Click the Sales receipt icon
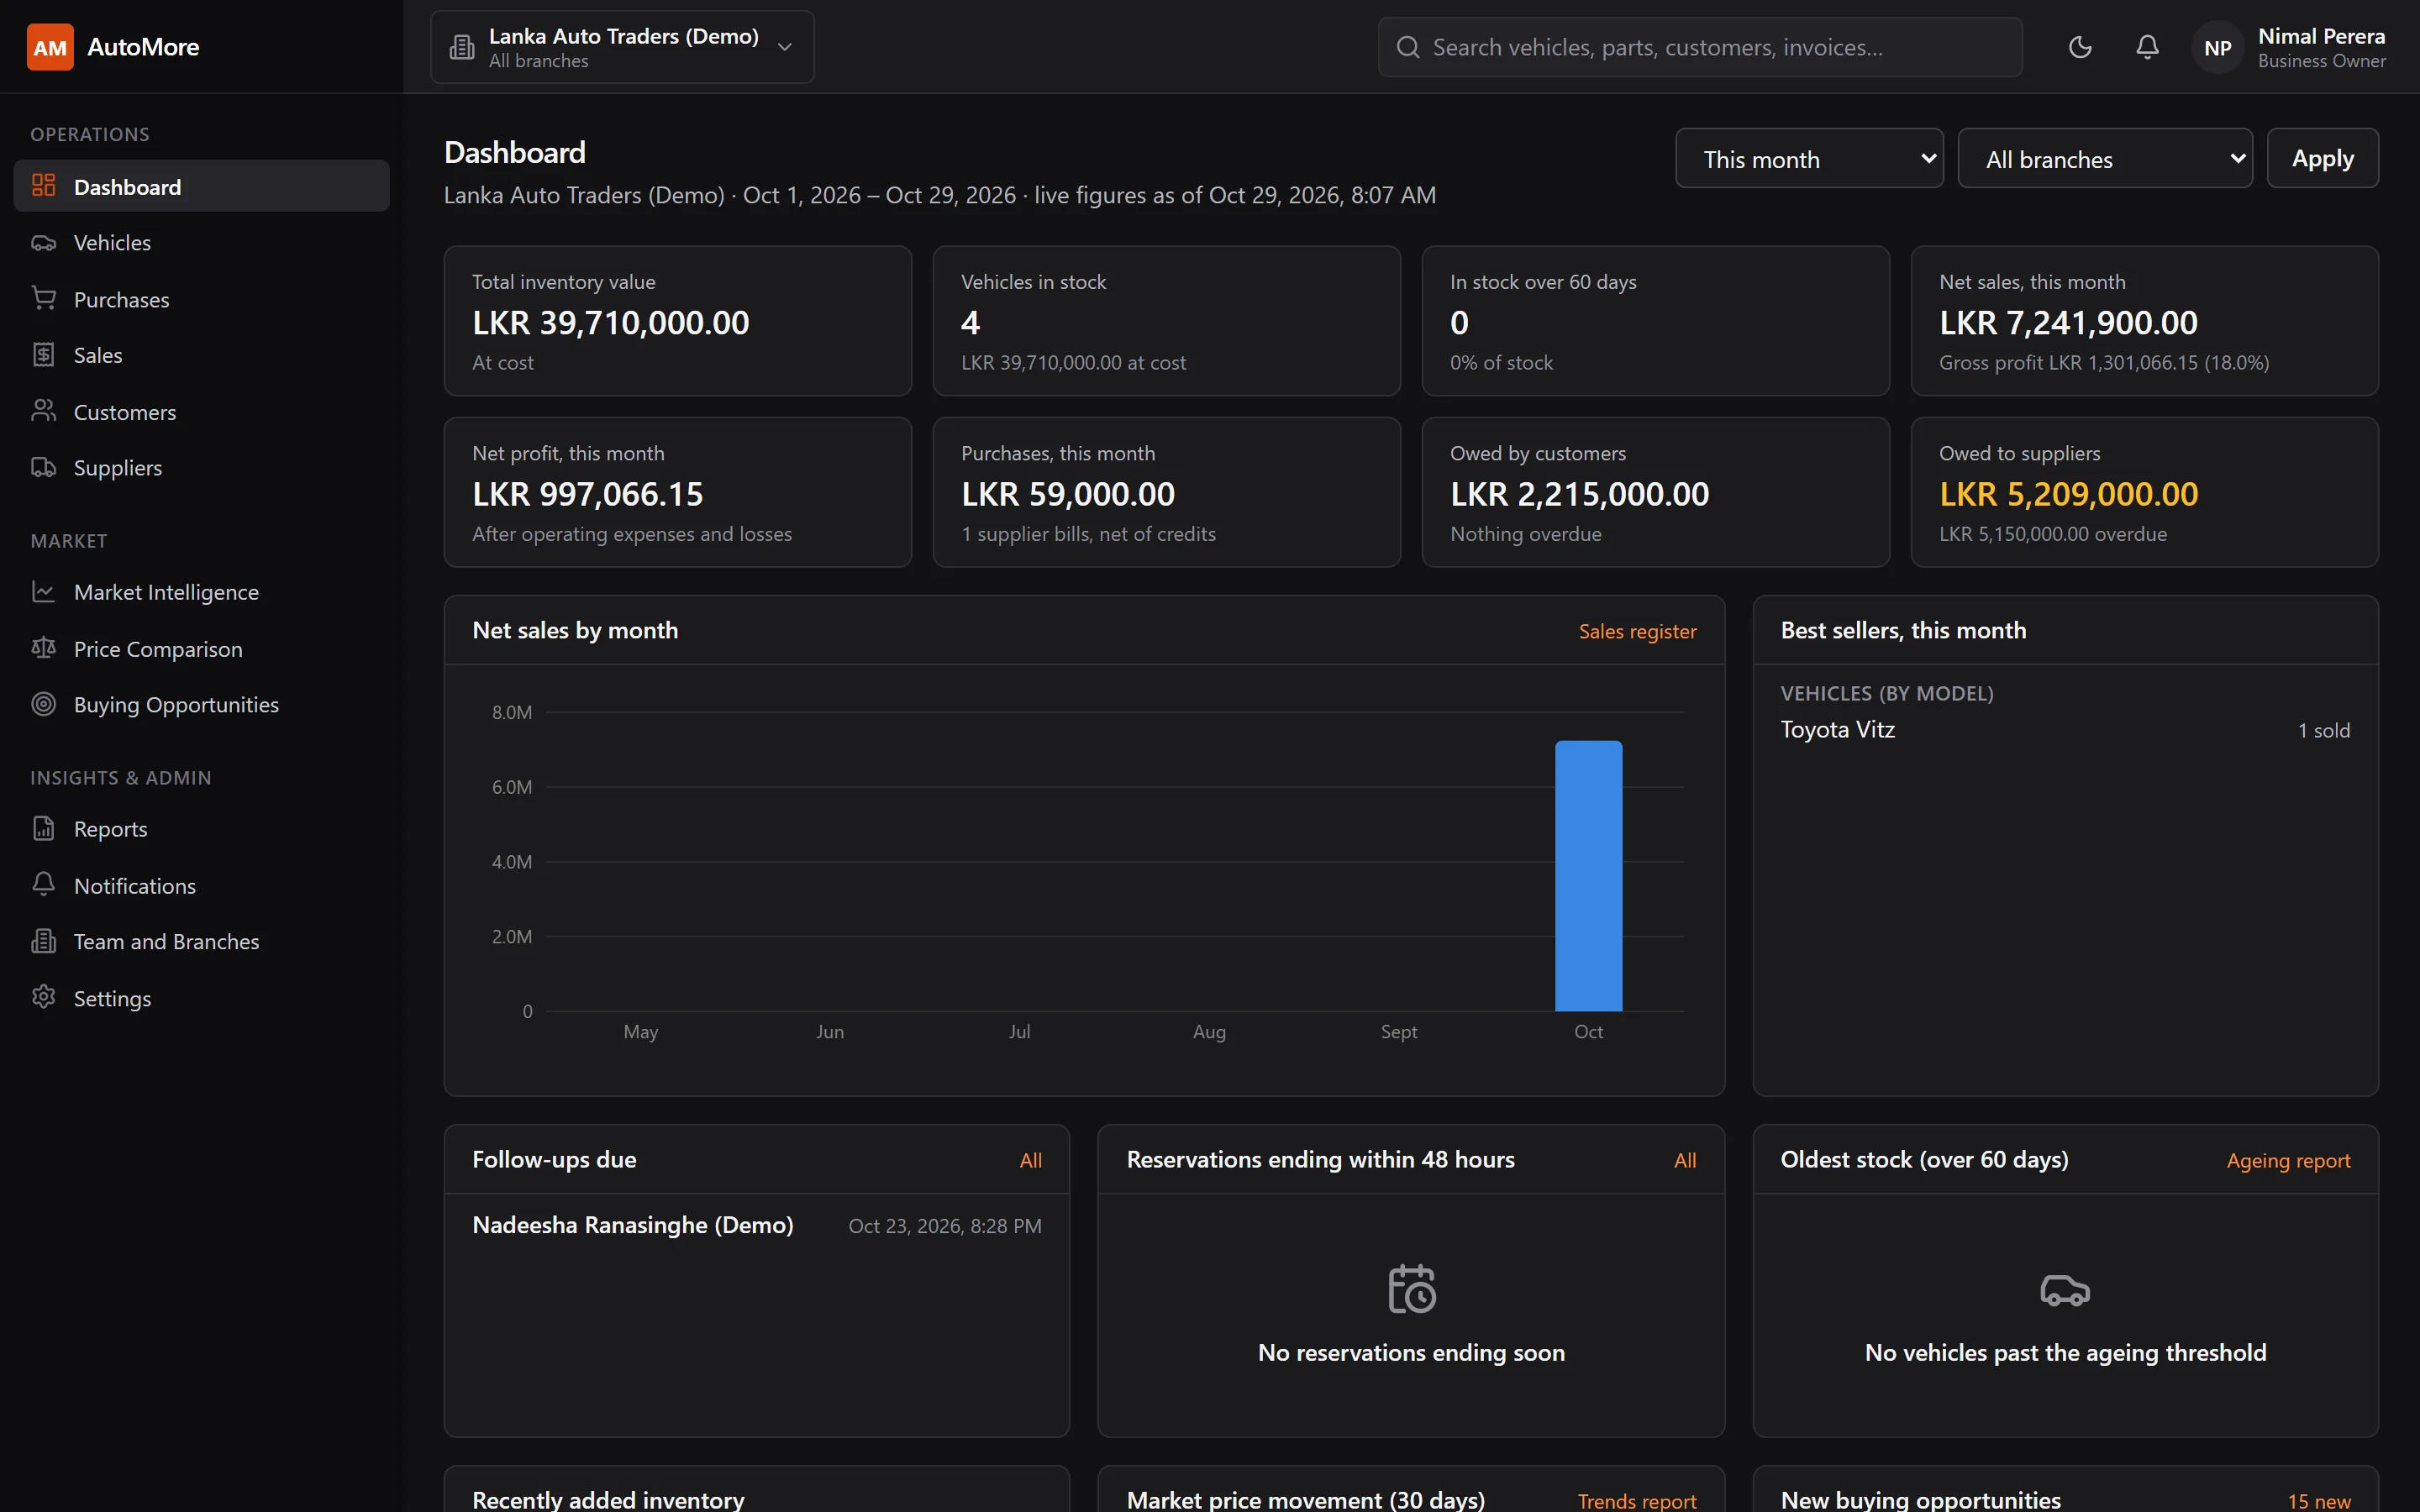The height and width of the screenshot is (1512, 2420). tap(43, 355)
